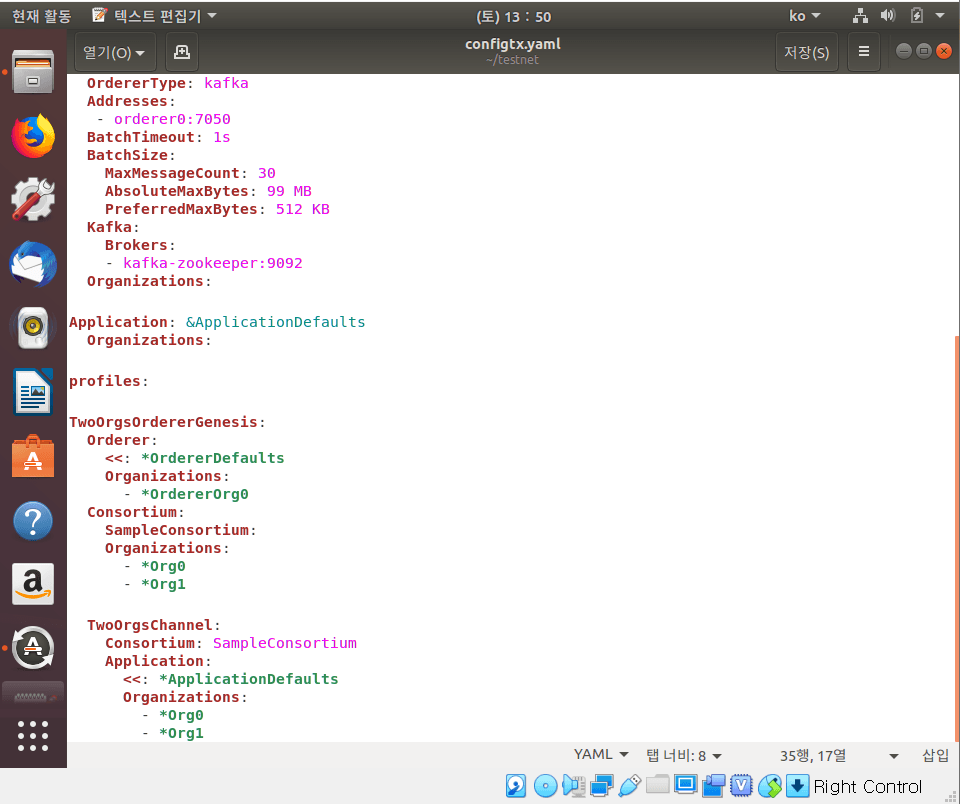This screenshot has width=960, height=804.
Task: Show all applications grid
Action: (33, 735)
